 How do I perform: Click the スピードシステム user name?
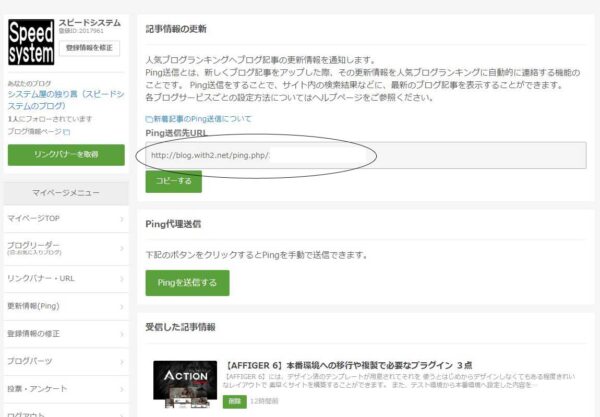pyautogui.click(x=90, y=23)
